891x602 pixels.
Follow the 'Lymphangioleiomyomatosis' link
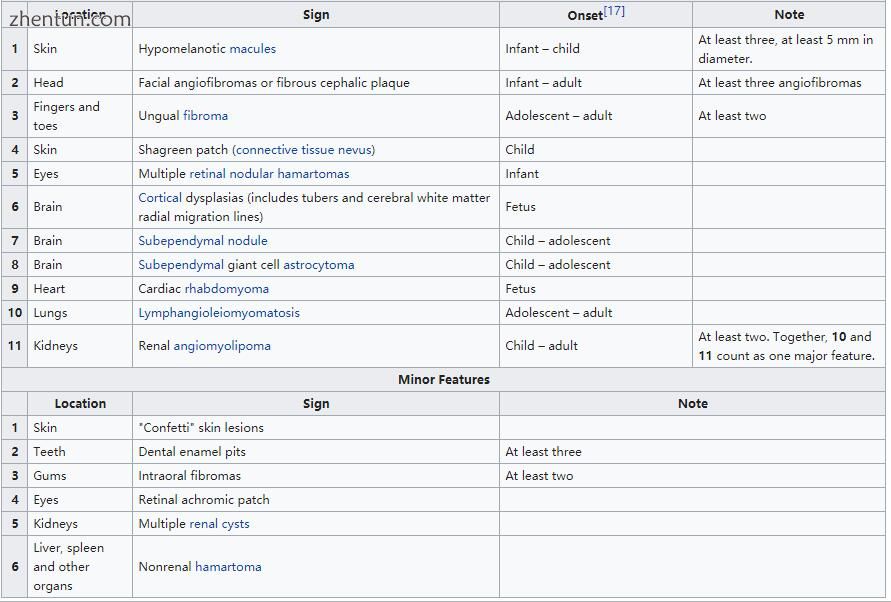tap(219, 313)
